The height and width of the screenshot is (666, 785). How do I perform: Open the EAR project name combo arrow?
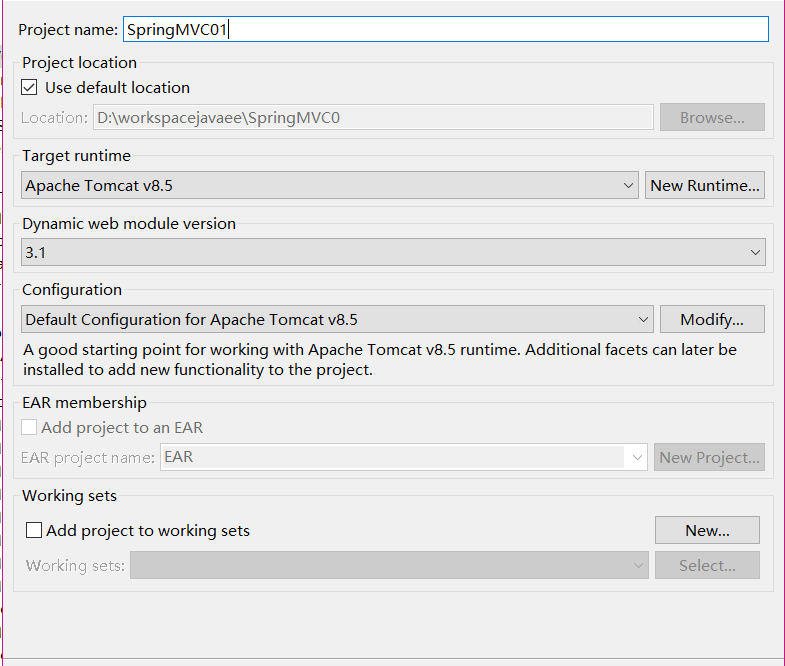pyautogui.click(x=637, y=457)
